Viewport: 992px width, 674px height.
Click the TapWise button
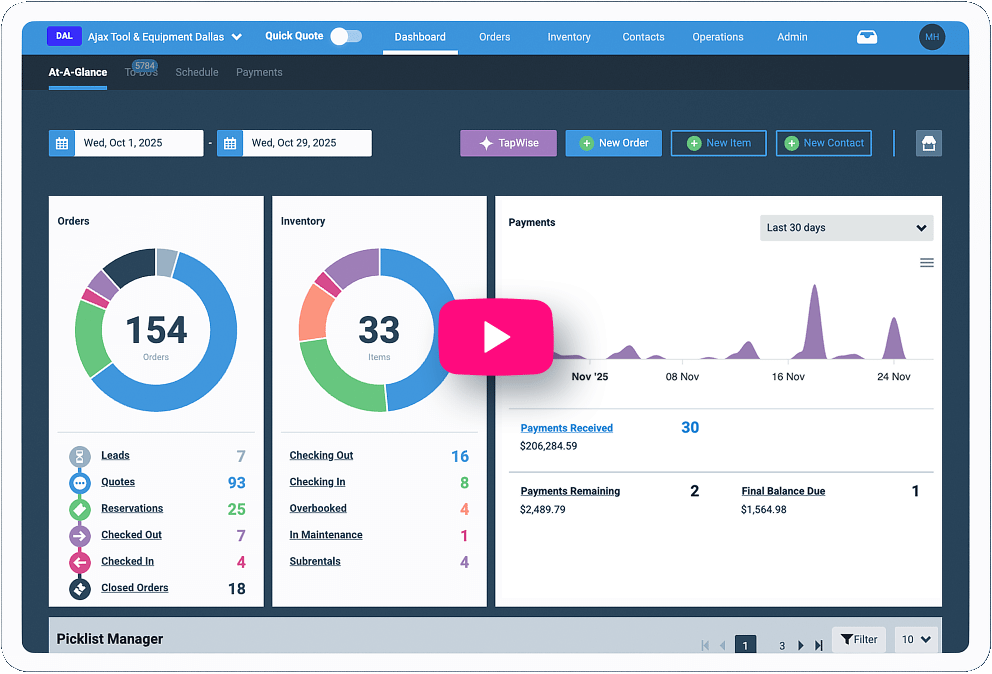point(507,143)
